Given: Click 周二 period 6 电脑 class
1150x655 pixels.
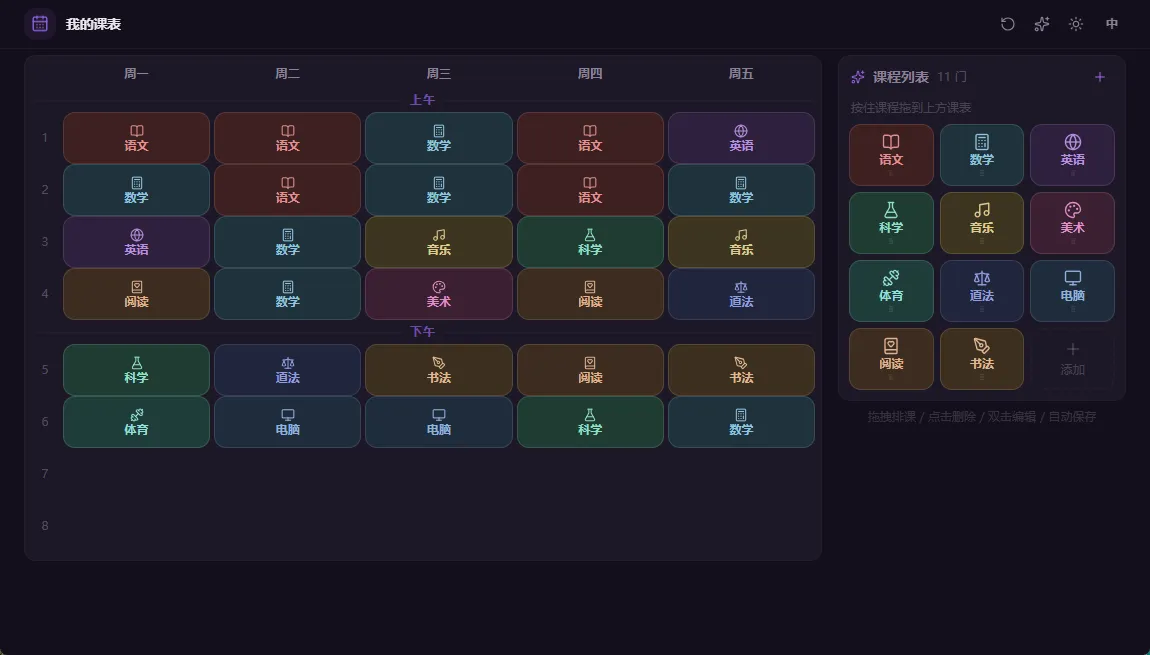Looking at the screenshot, I should pyautogui.click(x=288, y=422).
